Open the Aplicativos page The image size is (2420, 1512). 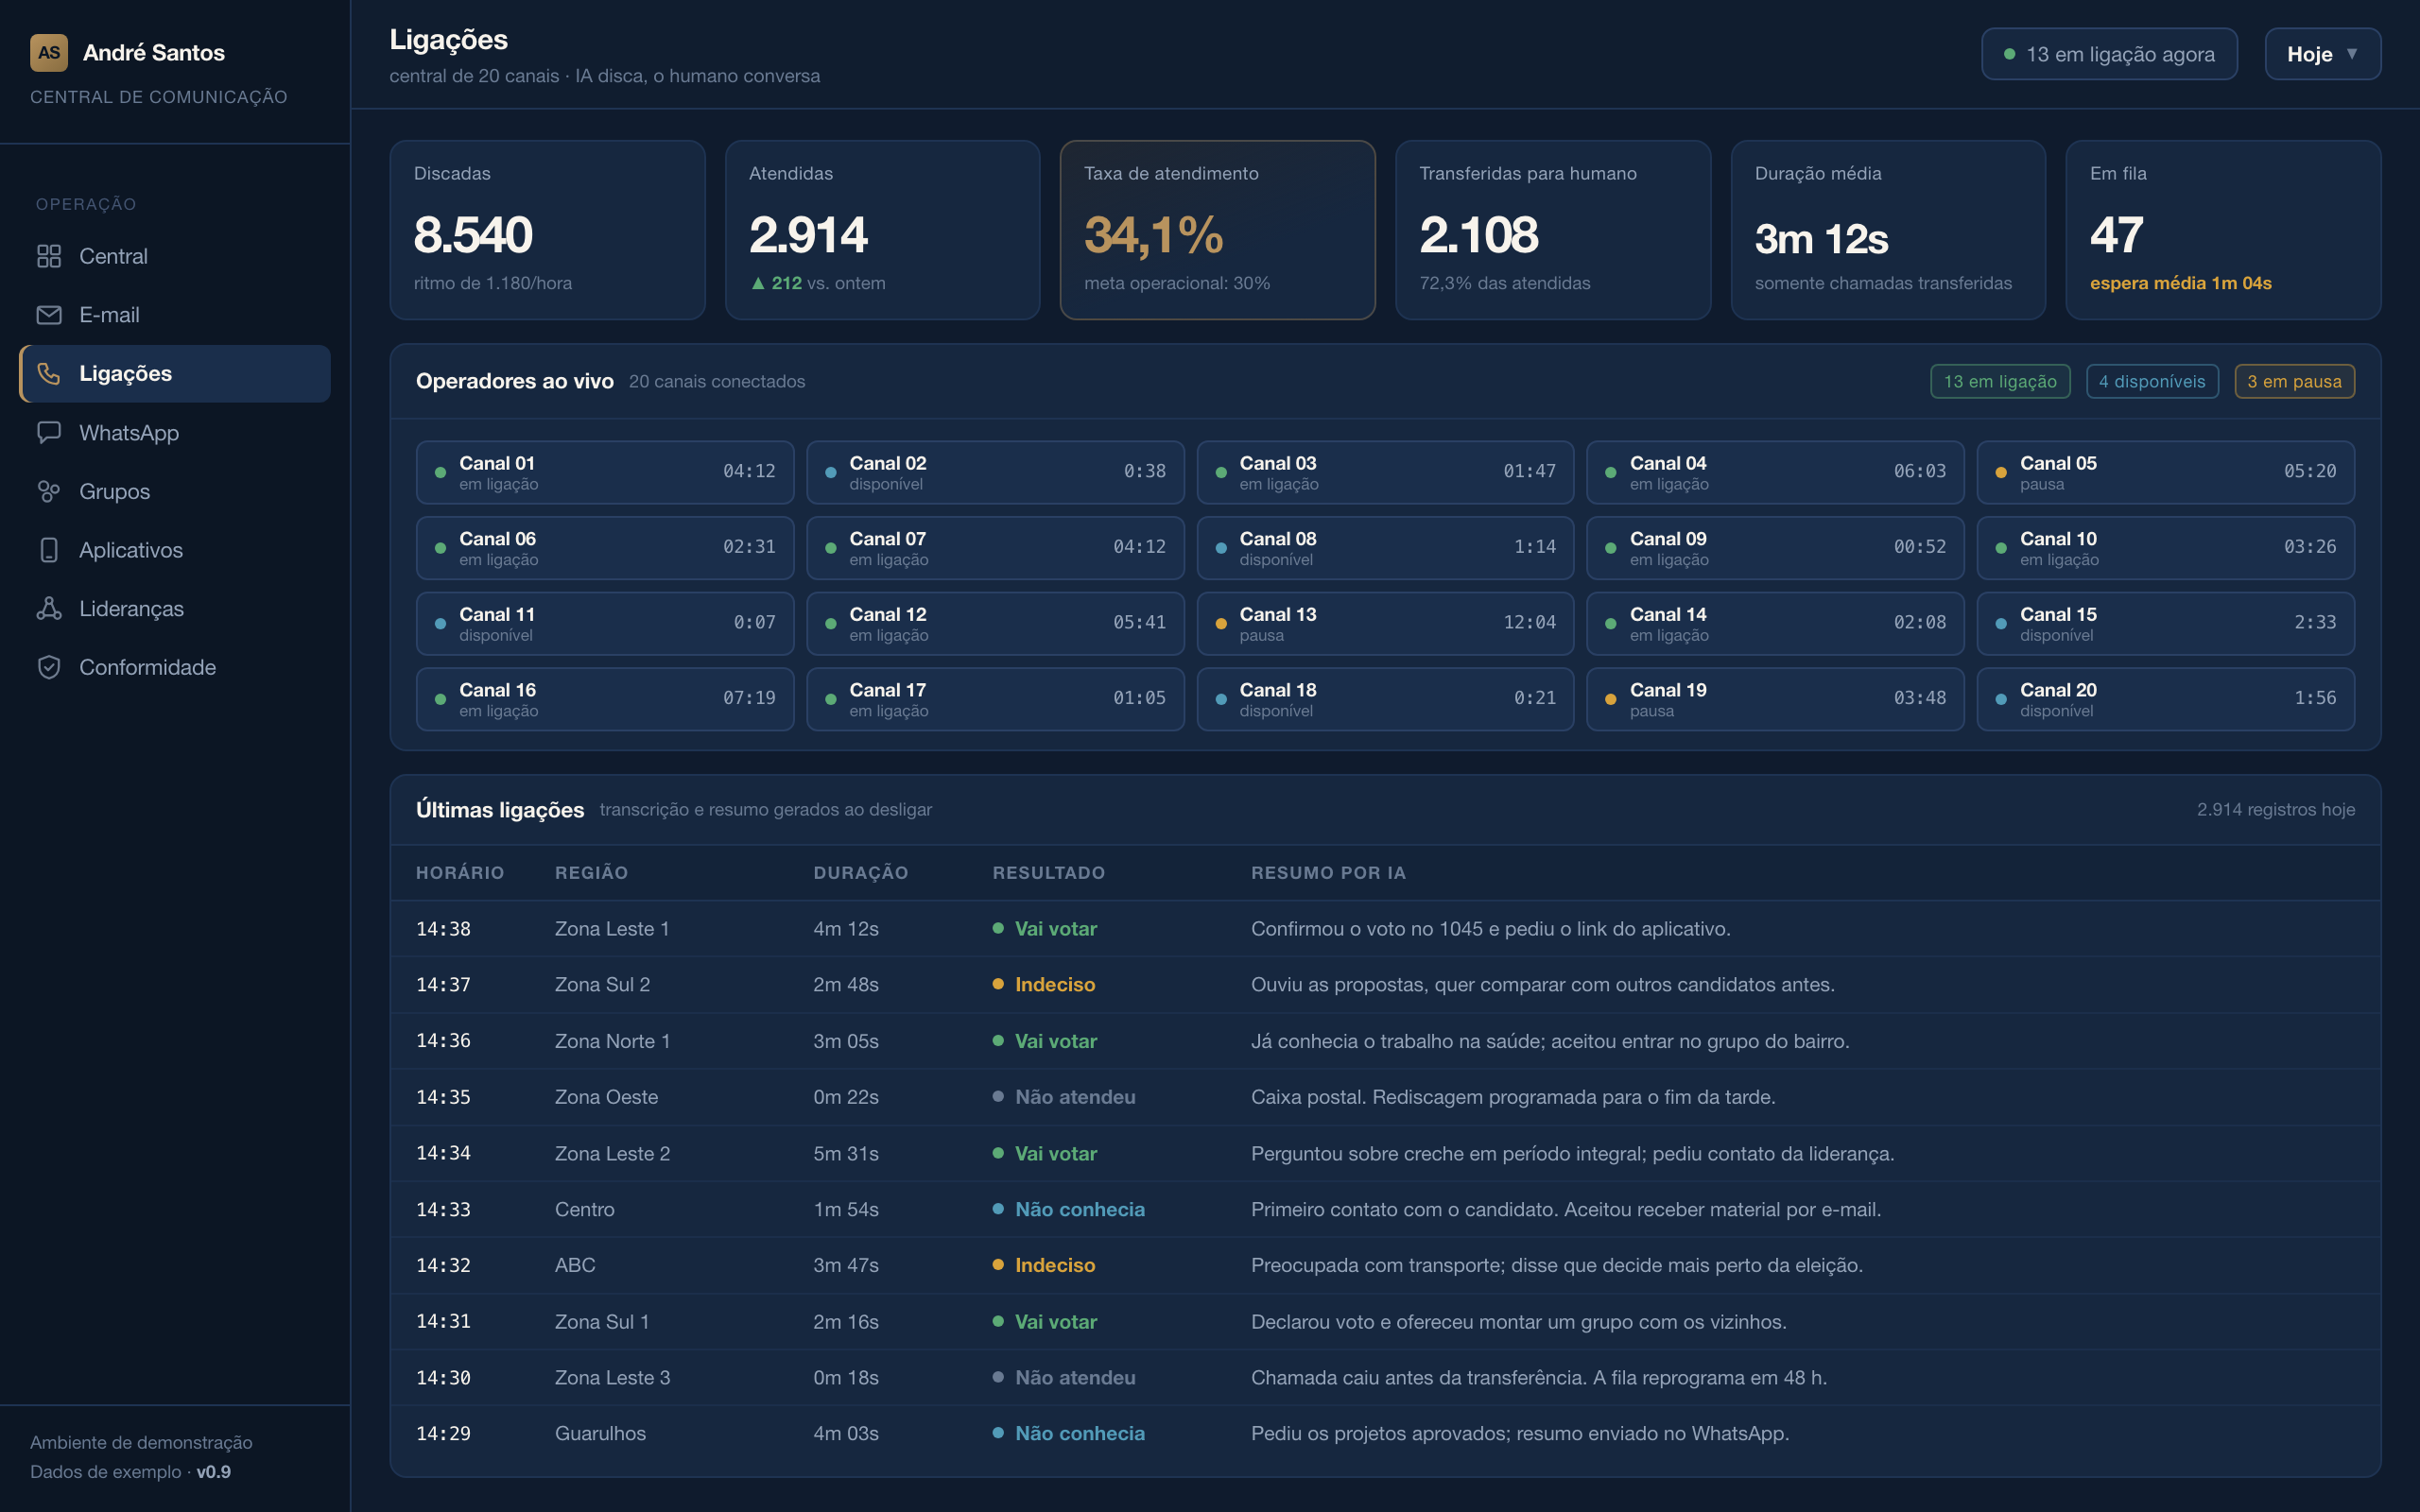point(175,550)
